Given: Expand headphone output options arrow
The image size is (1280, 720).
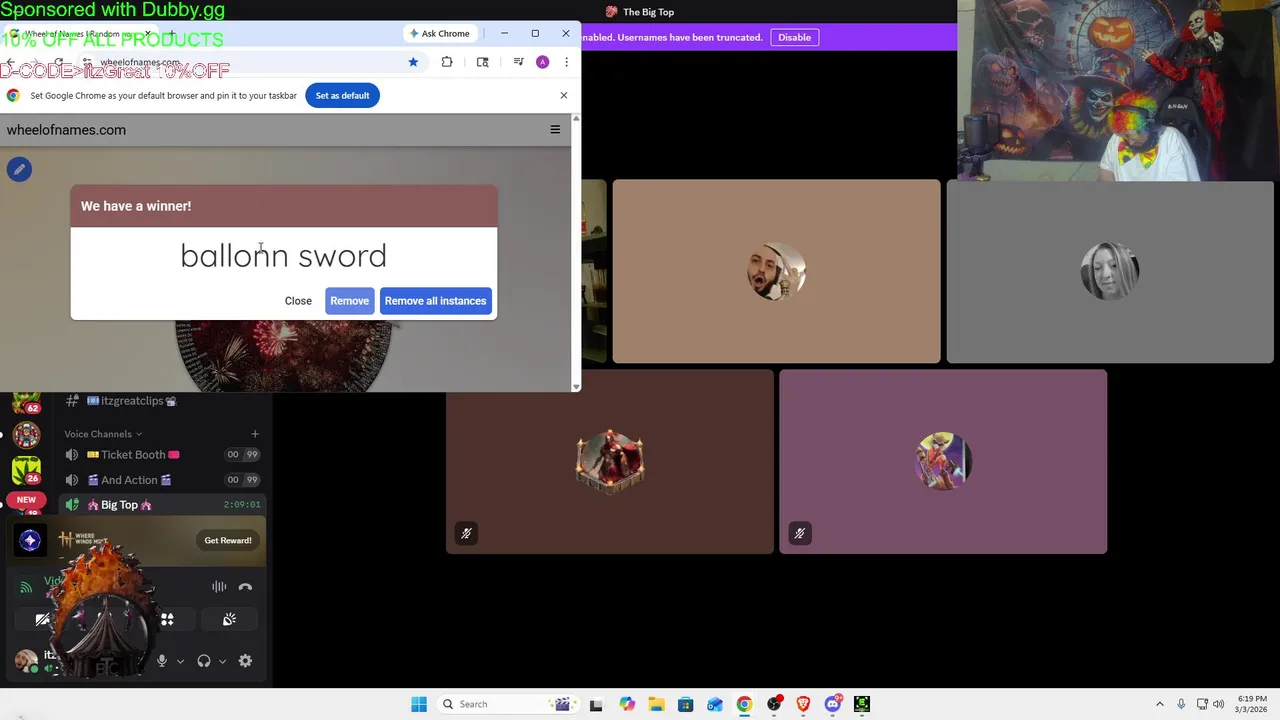Looking at the screenshot, I should tap(222, 661).
